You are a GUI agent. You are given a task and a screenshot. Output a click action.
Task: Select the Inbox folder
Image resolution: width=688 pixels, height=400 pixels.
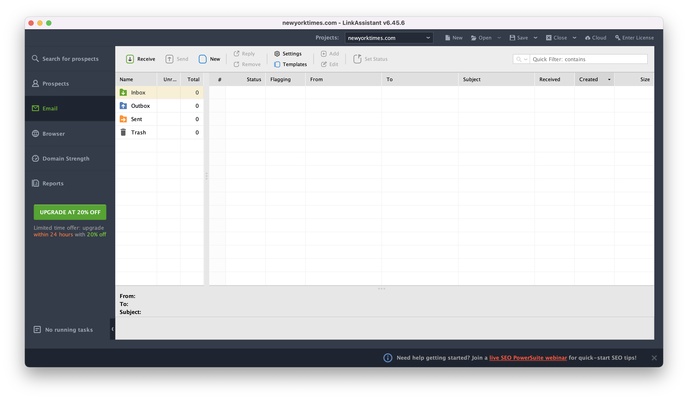160,93
